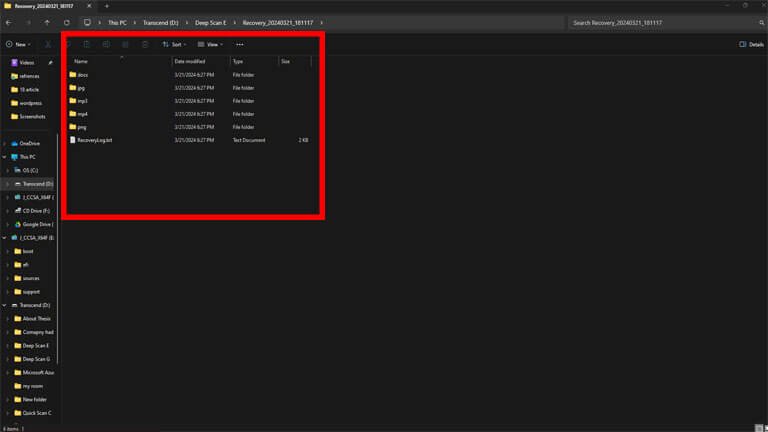Click the Rename icon in toolbar
Screen dimensions: 768x432
click(106, 45)
